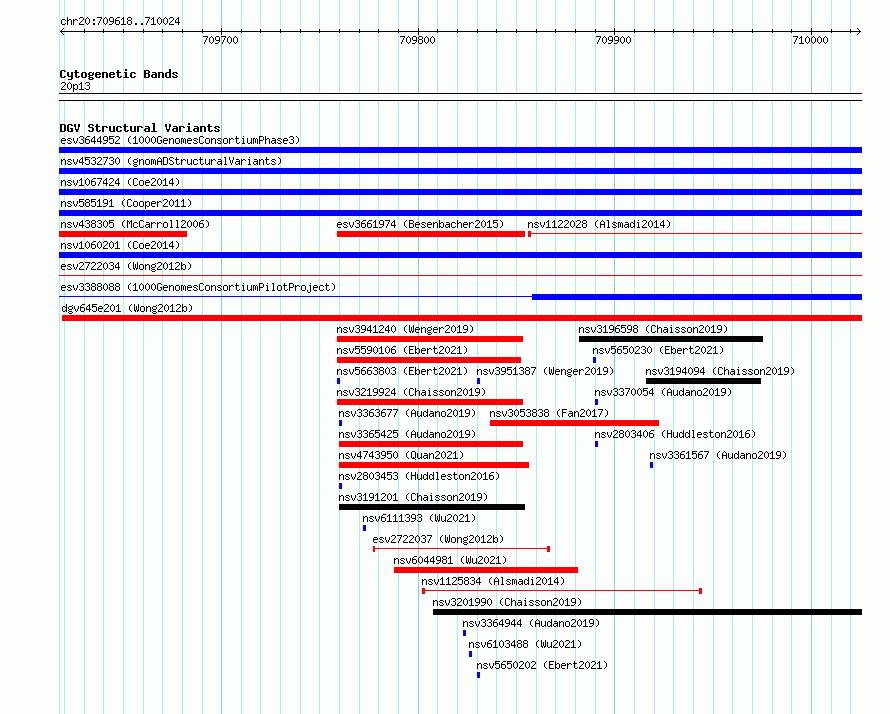Open nsv3196598 (Chaisson2019) label
The width and height of the screenshot is (890, 714).
tap(653, 329)
